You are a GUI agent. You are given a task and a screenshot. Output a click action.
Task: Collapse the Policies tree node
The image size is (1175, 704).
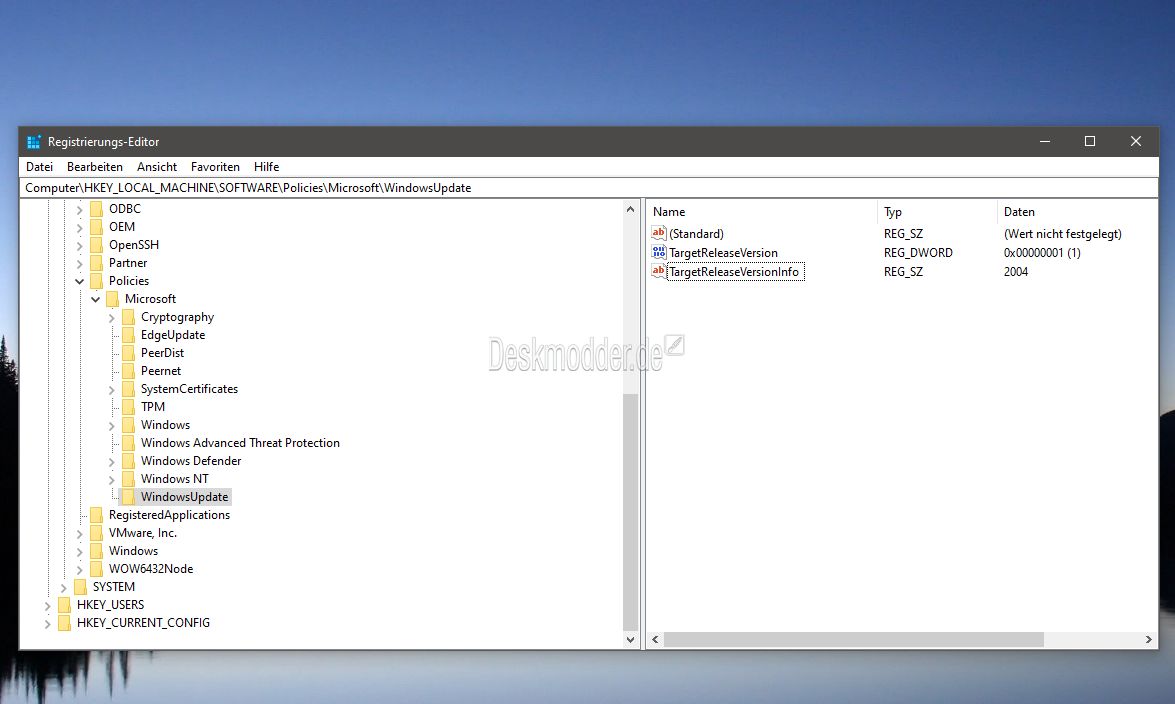point(79,281)
